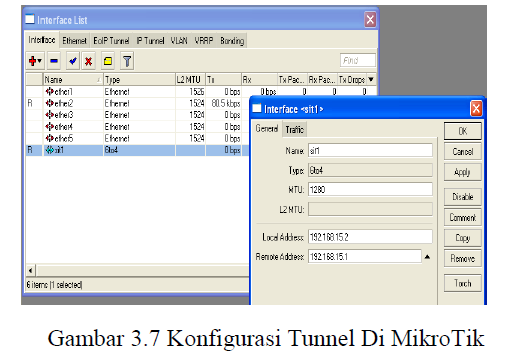Click the Interface sit1 window title icon

coord(257,108)
